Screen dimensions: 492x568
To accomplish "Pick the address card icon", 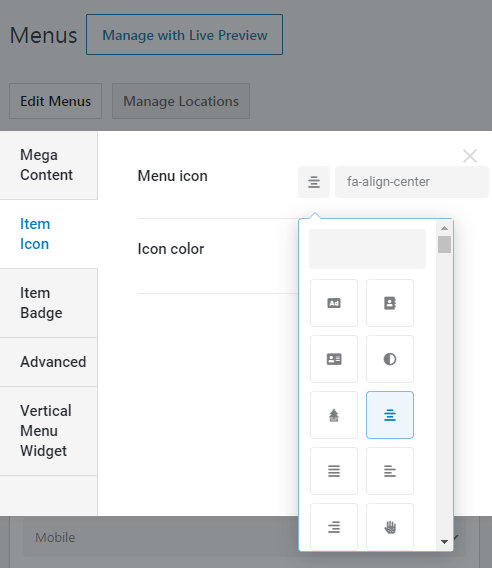I will tap(334, 359).
